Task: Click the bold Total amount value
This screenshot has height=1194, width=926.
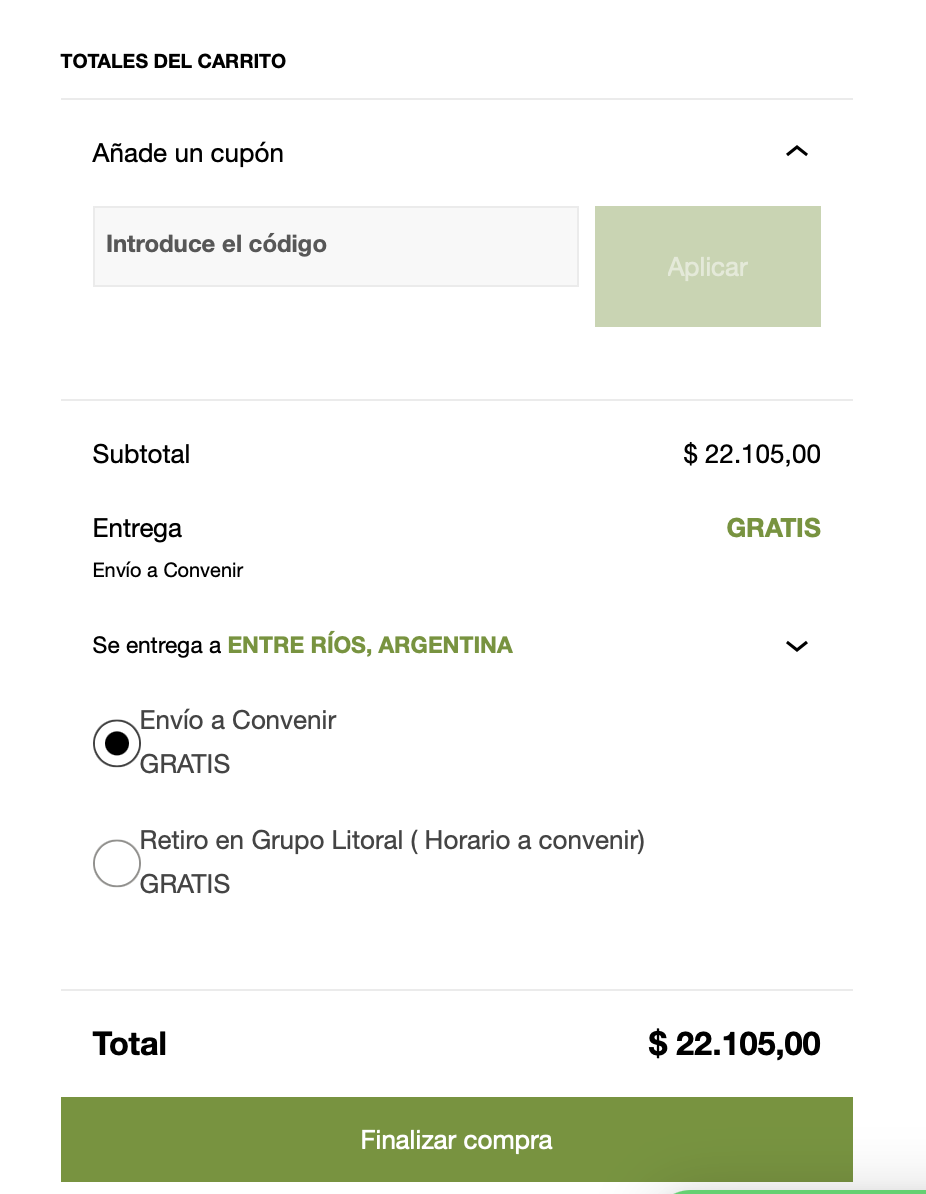Action: point(734,1043)
